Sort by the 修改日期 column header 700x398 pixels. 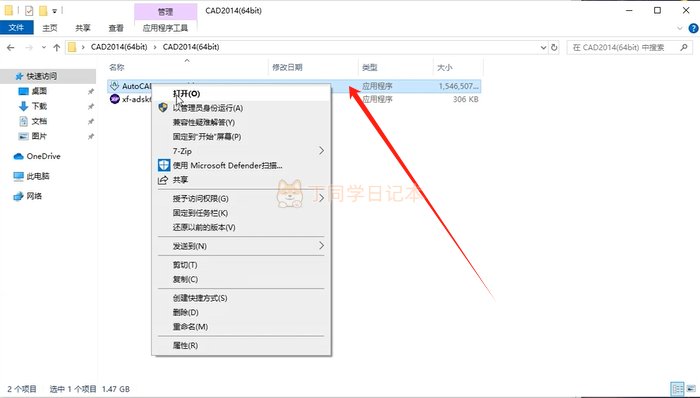click(287, 67)
